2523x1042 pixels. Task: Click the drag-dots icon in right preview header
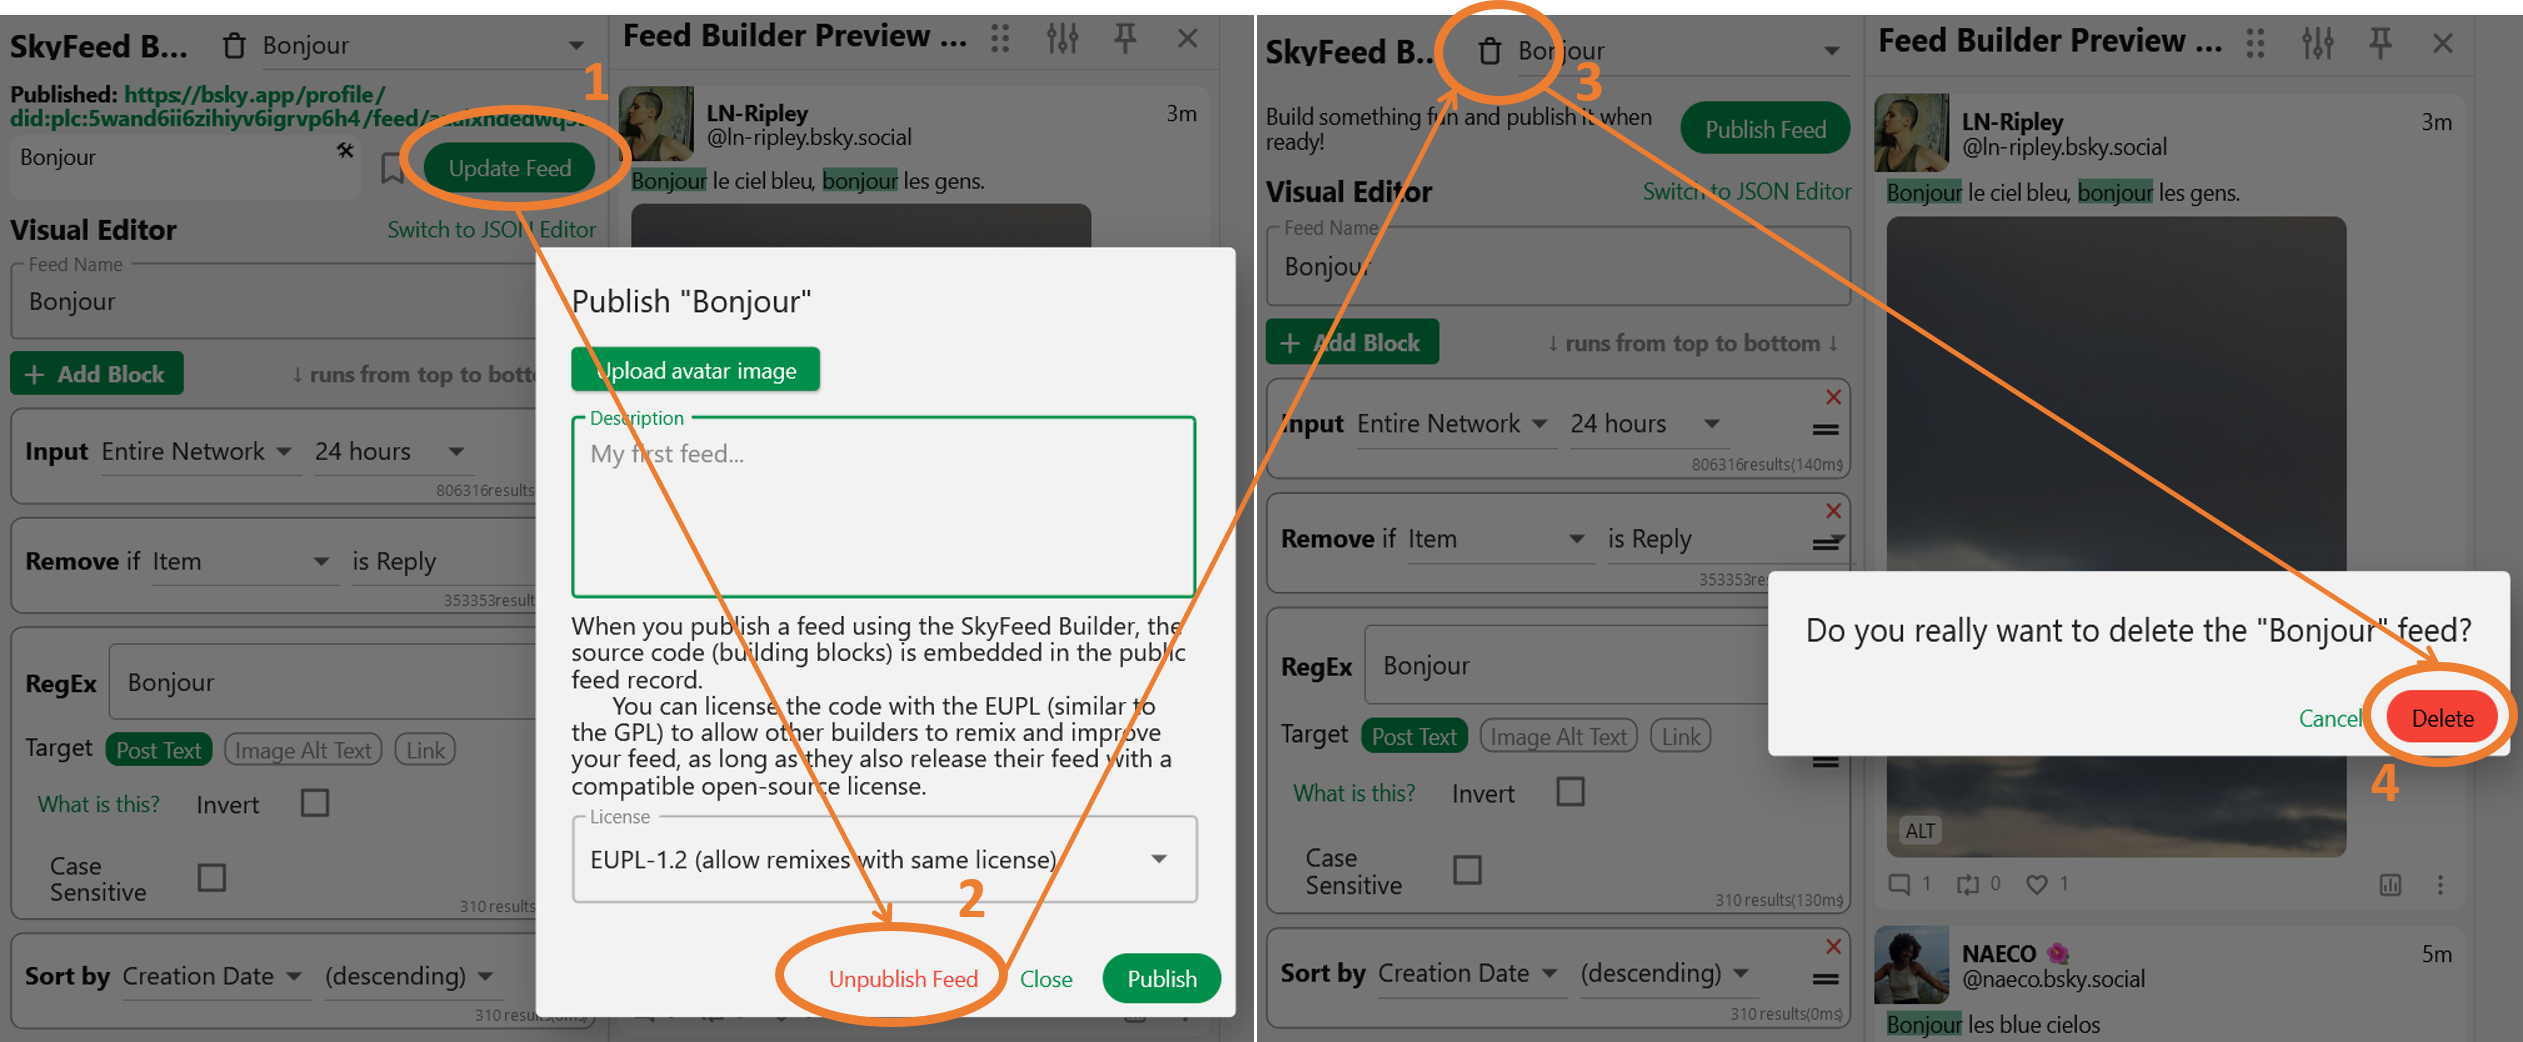point(2255,43)
